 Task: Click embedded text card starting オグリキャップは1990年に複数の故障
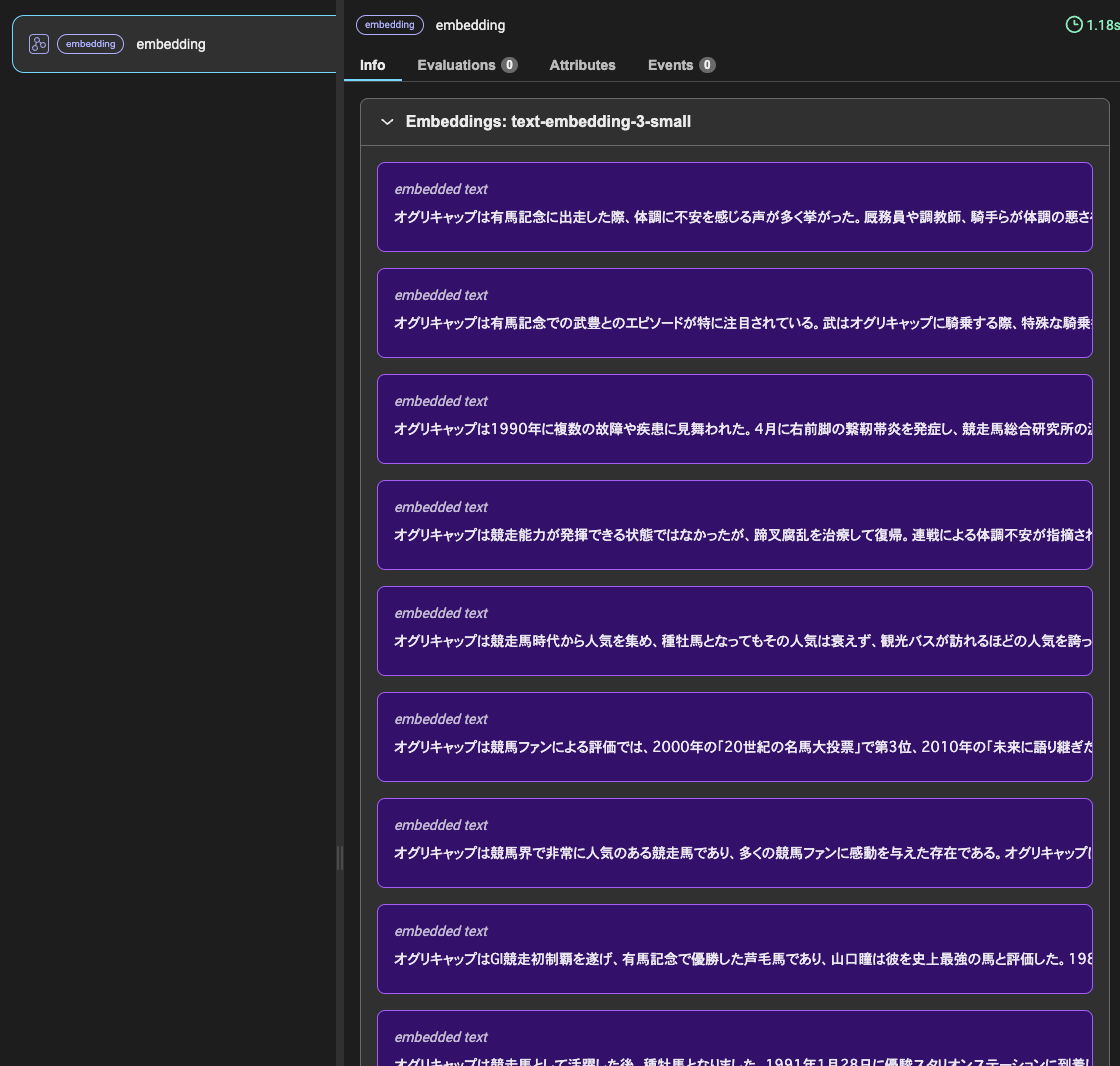(734, 419)
